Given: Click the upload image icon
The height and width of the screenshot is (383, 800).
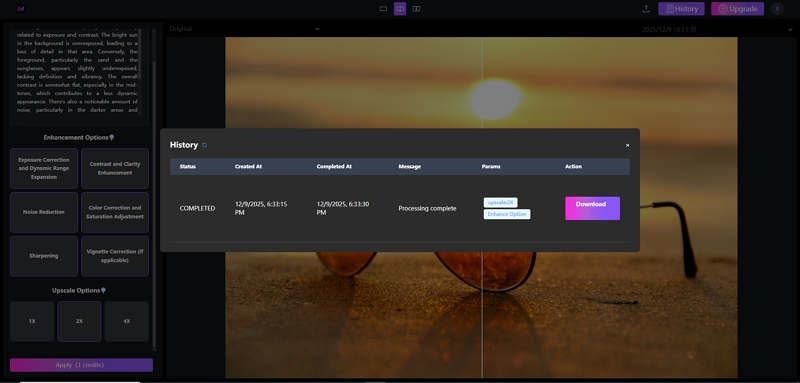Looking at the screenshot, I should (646, 9).
